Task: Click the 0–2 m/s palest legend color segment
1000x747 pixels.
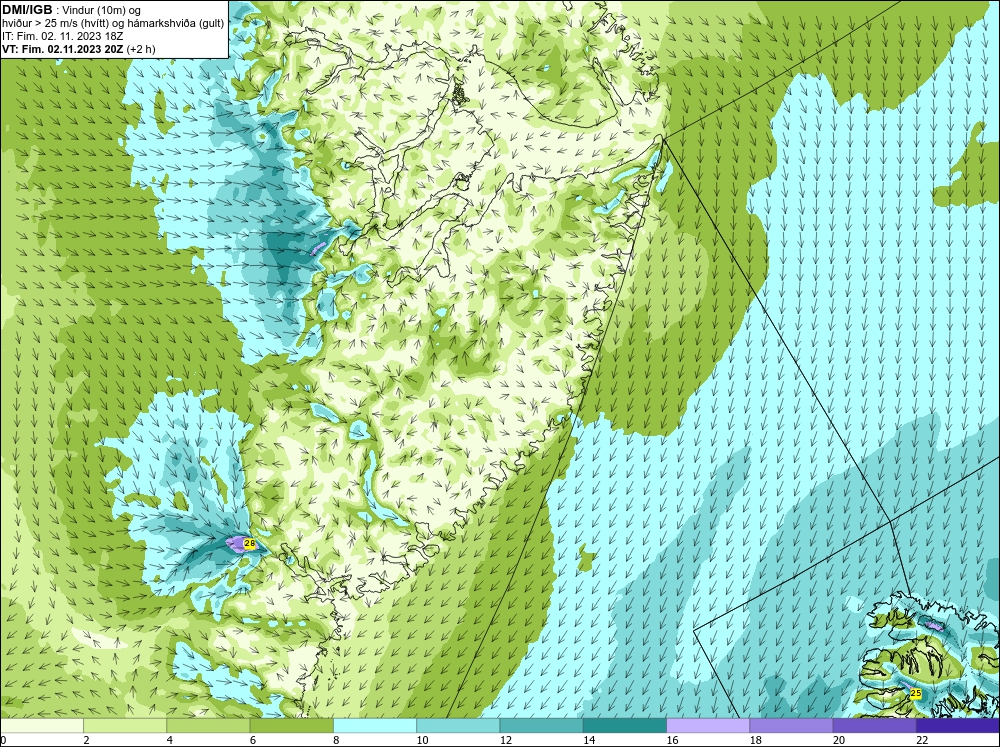Action: click(41, 725)
